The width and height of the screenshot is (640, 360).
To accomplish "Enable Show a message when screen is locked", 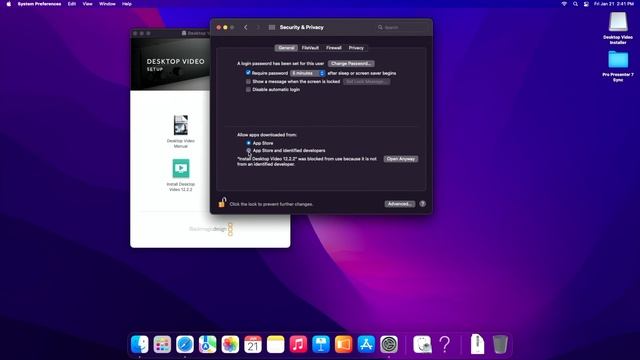I will coord(248,82).
